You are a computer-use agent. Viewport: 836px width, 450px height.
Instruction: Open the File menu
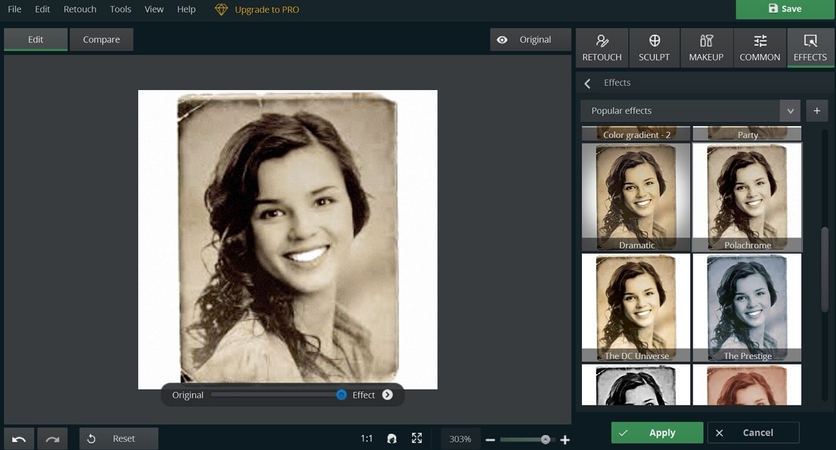(14, 9)
